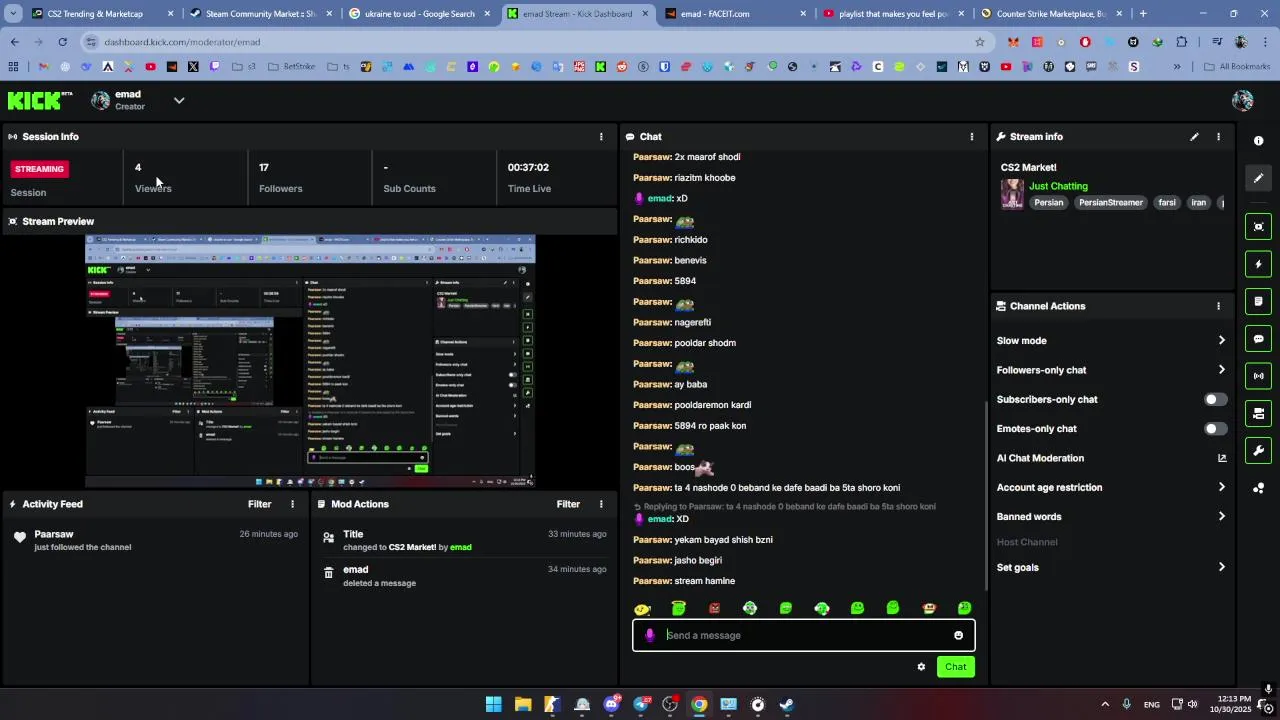Bookmark this page with star icon
This screenshot has height=720, width=1280.
click(x=980, y=42)
